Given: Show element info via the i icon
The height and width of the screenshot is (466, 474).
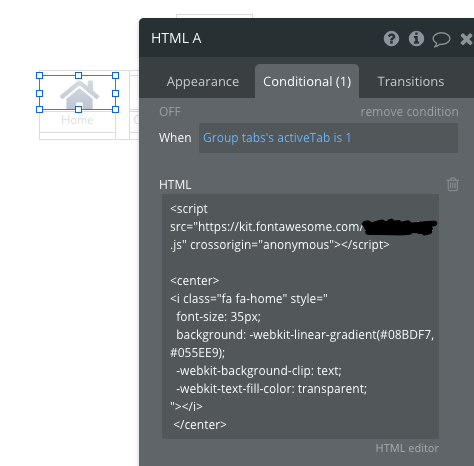Looking at the screenshot, I should (416, 39).
